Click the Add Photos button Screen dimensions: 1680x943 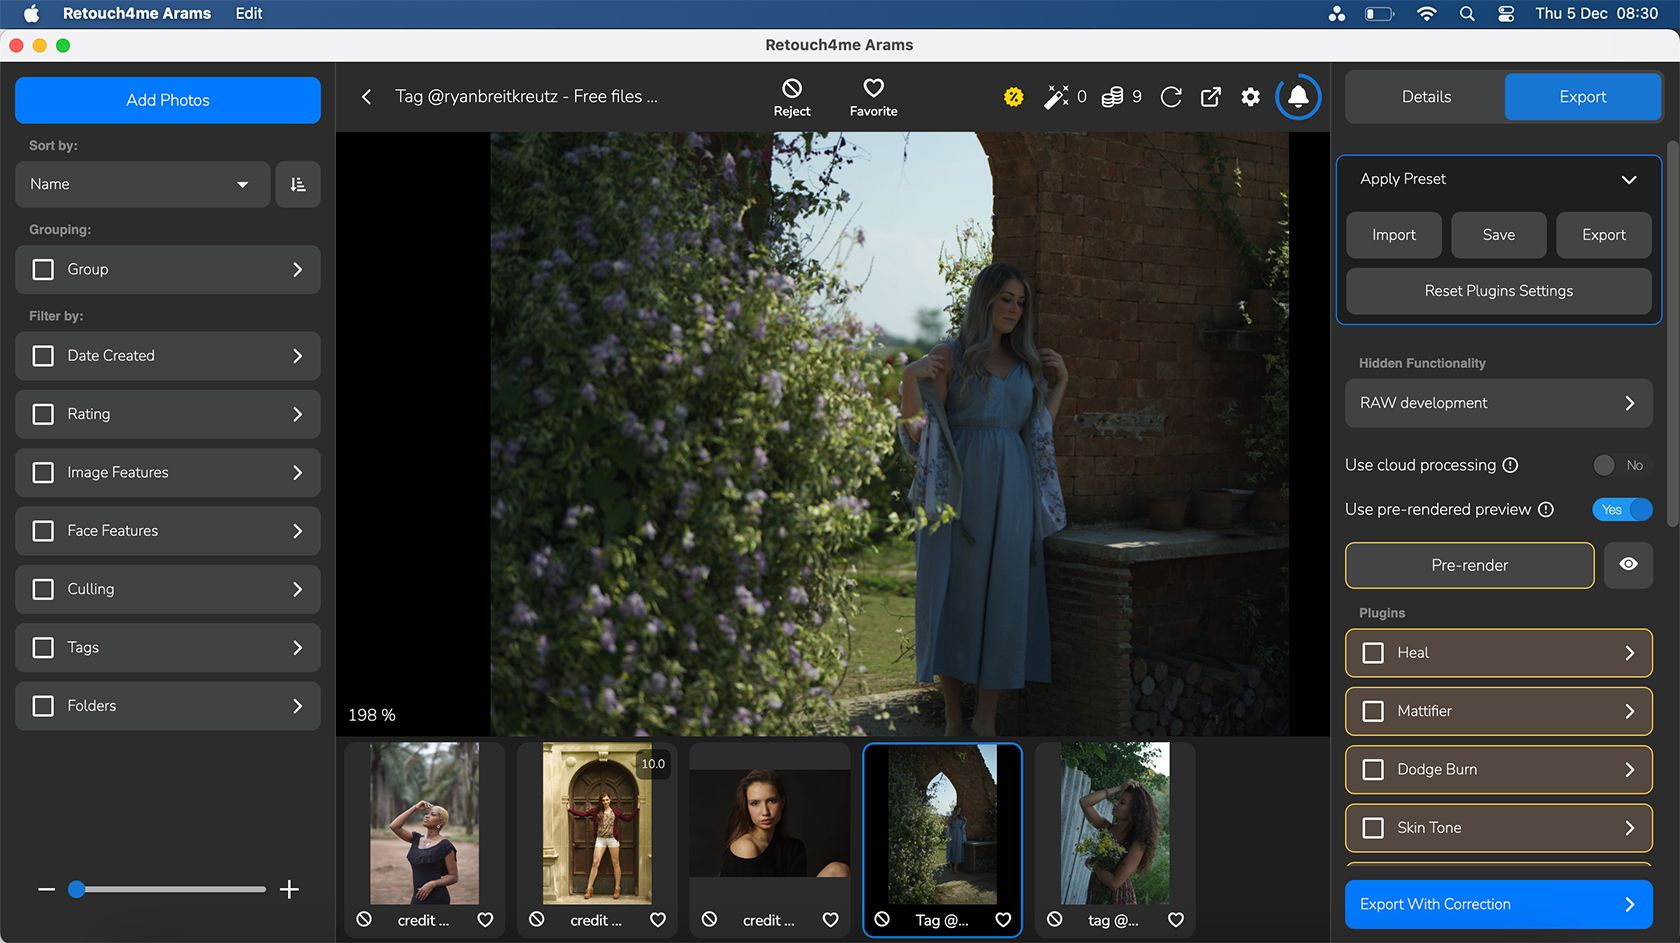point(168,100)
